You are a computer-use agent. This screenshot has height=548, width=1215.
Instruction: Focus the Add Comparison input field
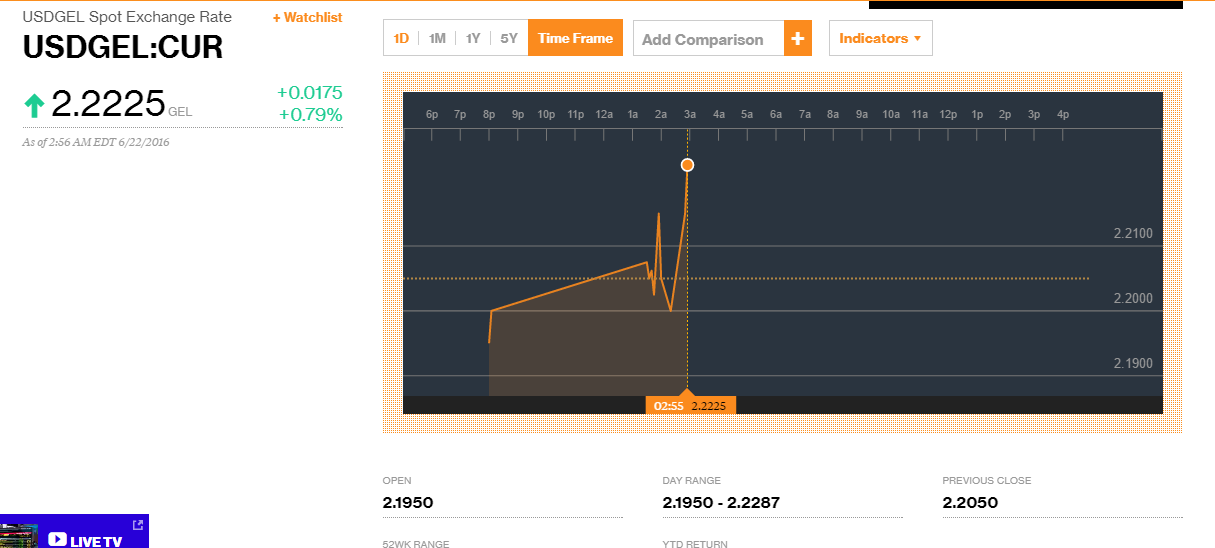[x=709, y=39]
